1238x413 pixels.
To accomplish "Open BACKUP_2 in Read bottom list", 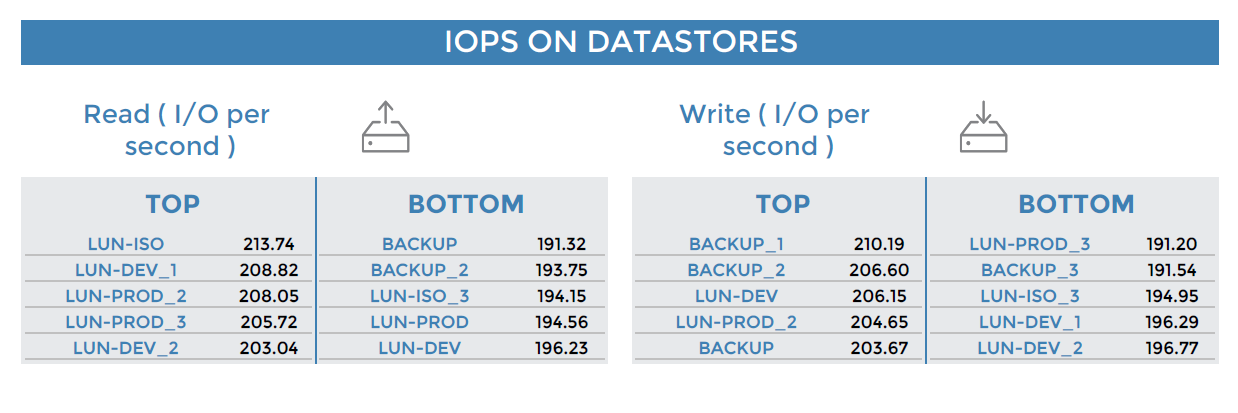I will [419, 270].
